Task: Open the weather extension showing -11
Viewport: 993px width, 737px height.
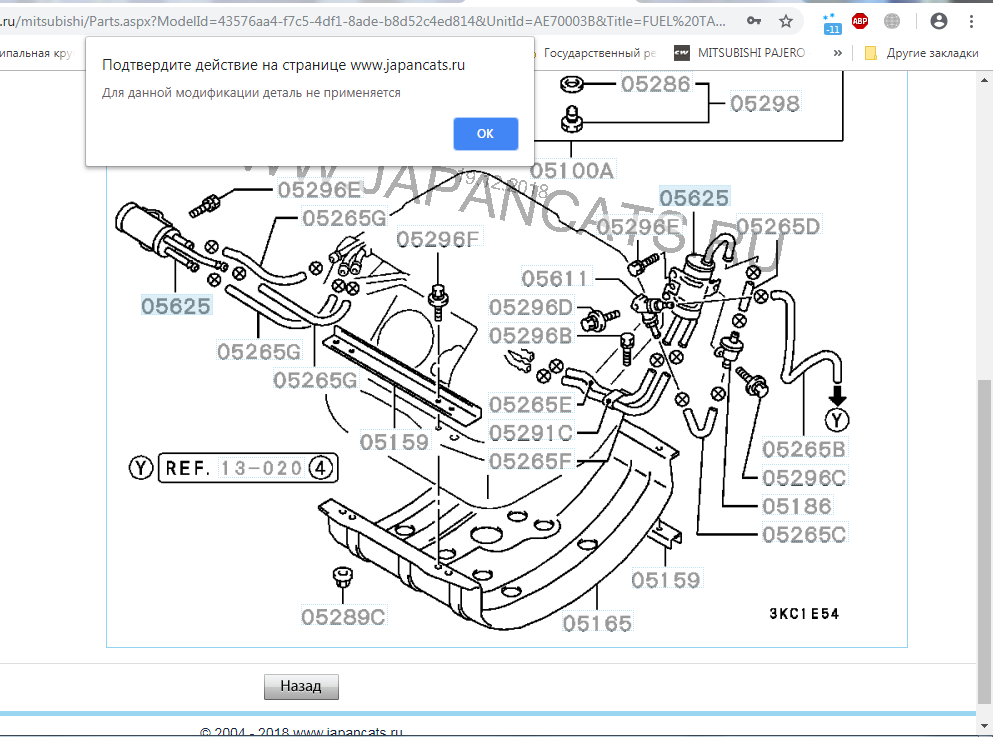Action: coord(832,23)
